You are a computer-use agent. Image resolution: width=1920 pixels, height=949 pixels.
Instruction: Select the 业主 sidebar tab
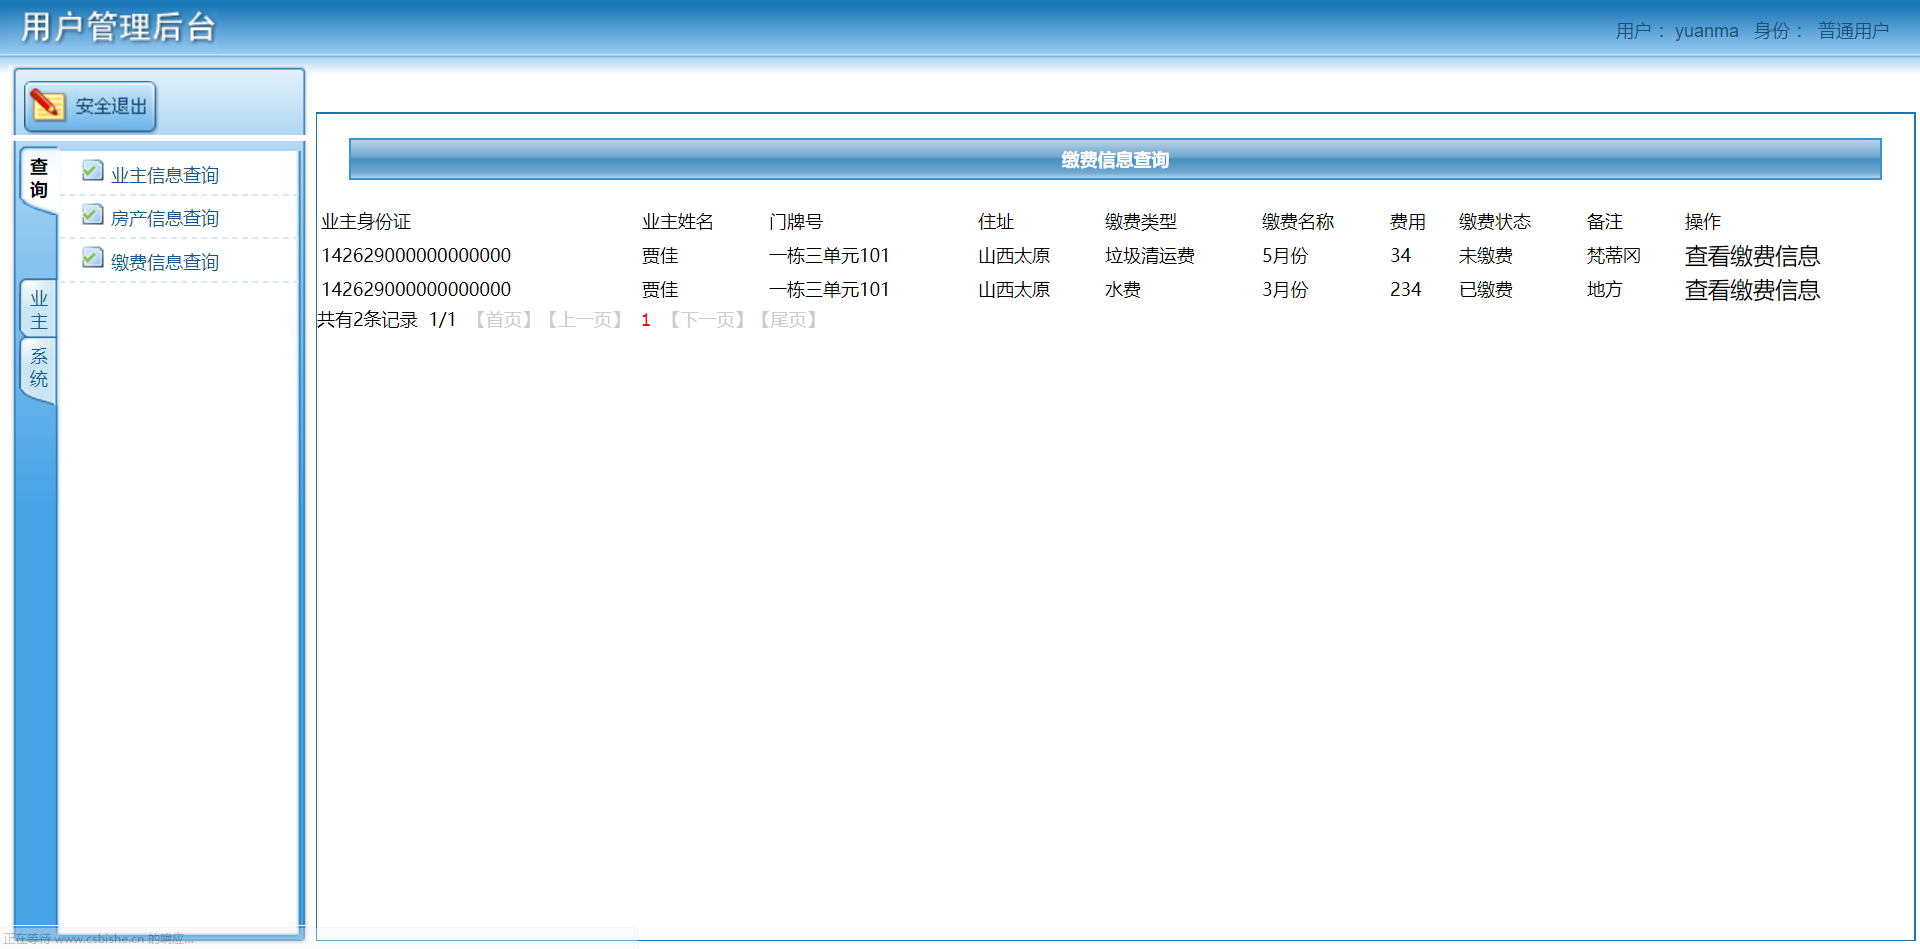37,308
